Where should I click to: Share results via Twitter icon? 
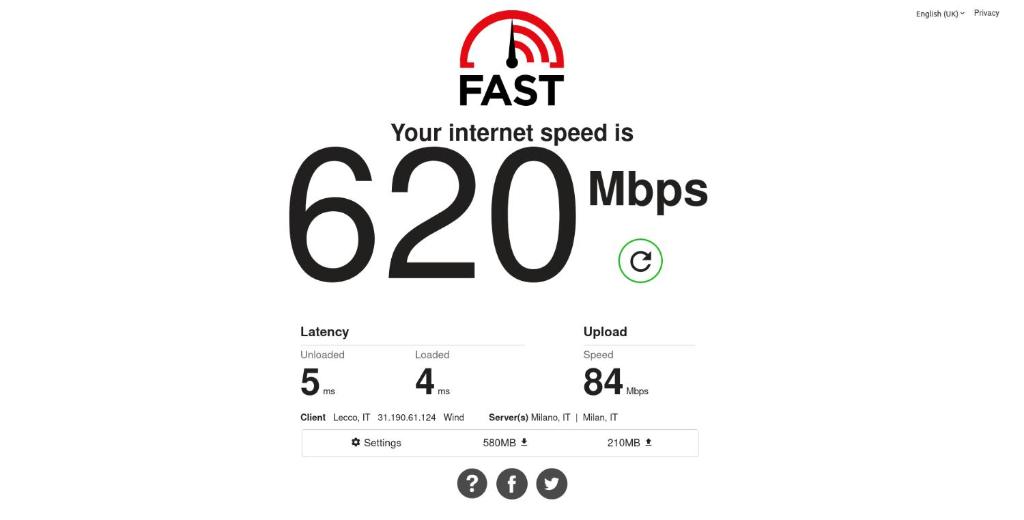(552, 484)
